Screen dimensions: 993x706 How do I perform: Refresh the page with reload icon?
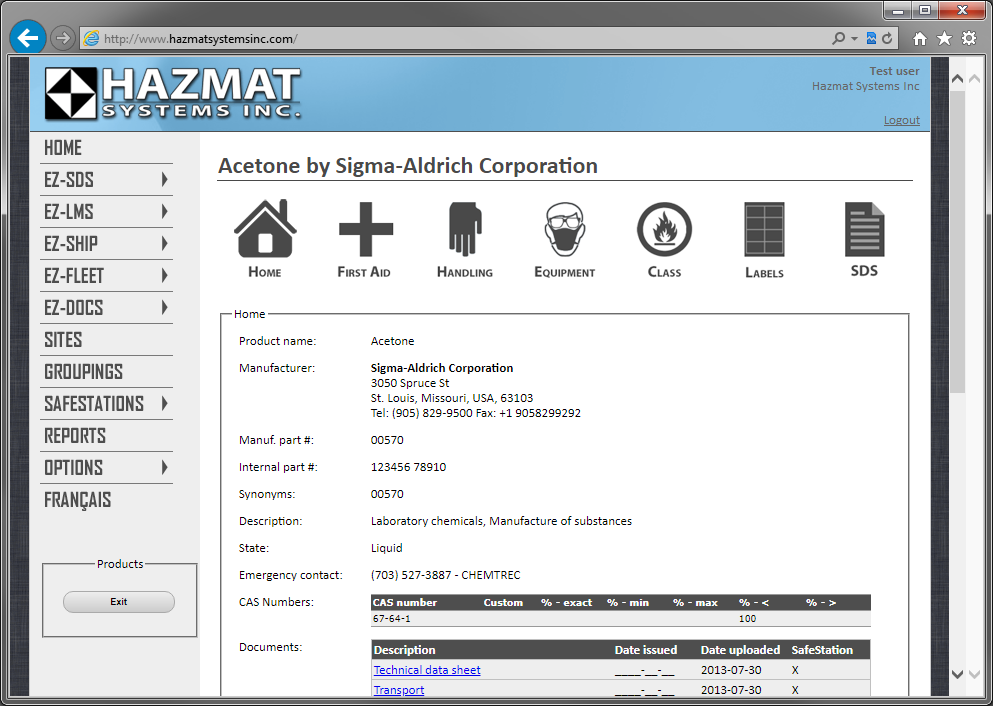tap(887, 39)
